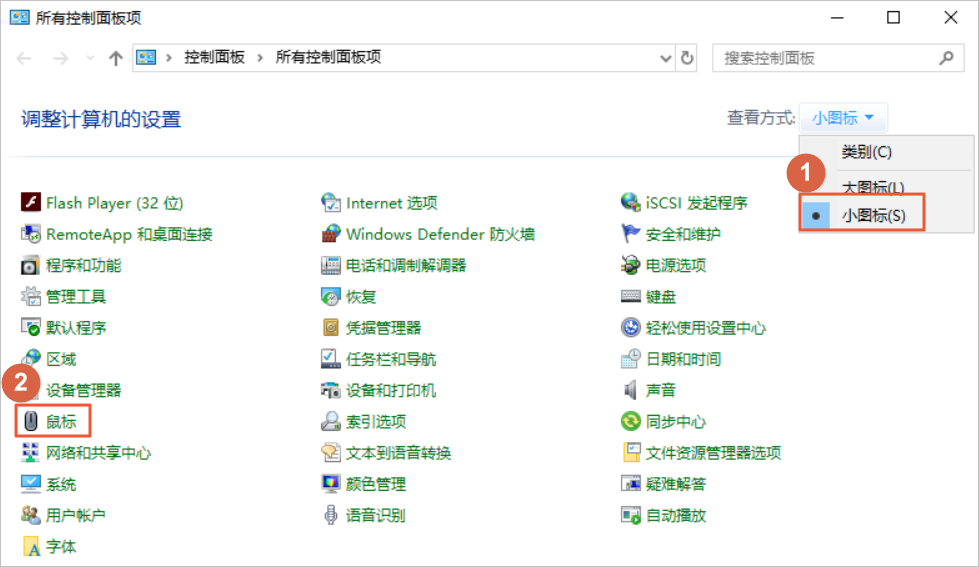
Task: Open the 设备和打印机 icon
Action: tap(331, 390)
